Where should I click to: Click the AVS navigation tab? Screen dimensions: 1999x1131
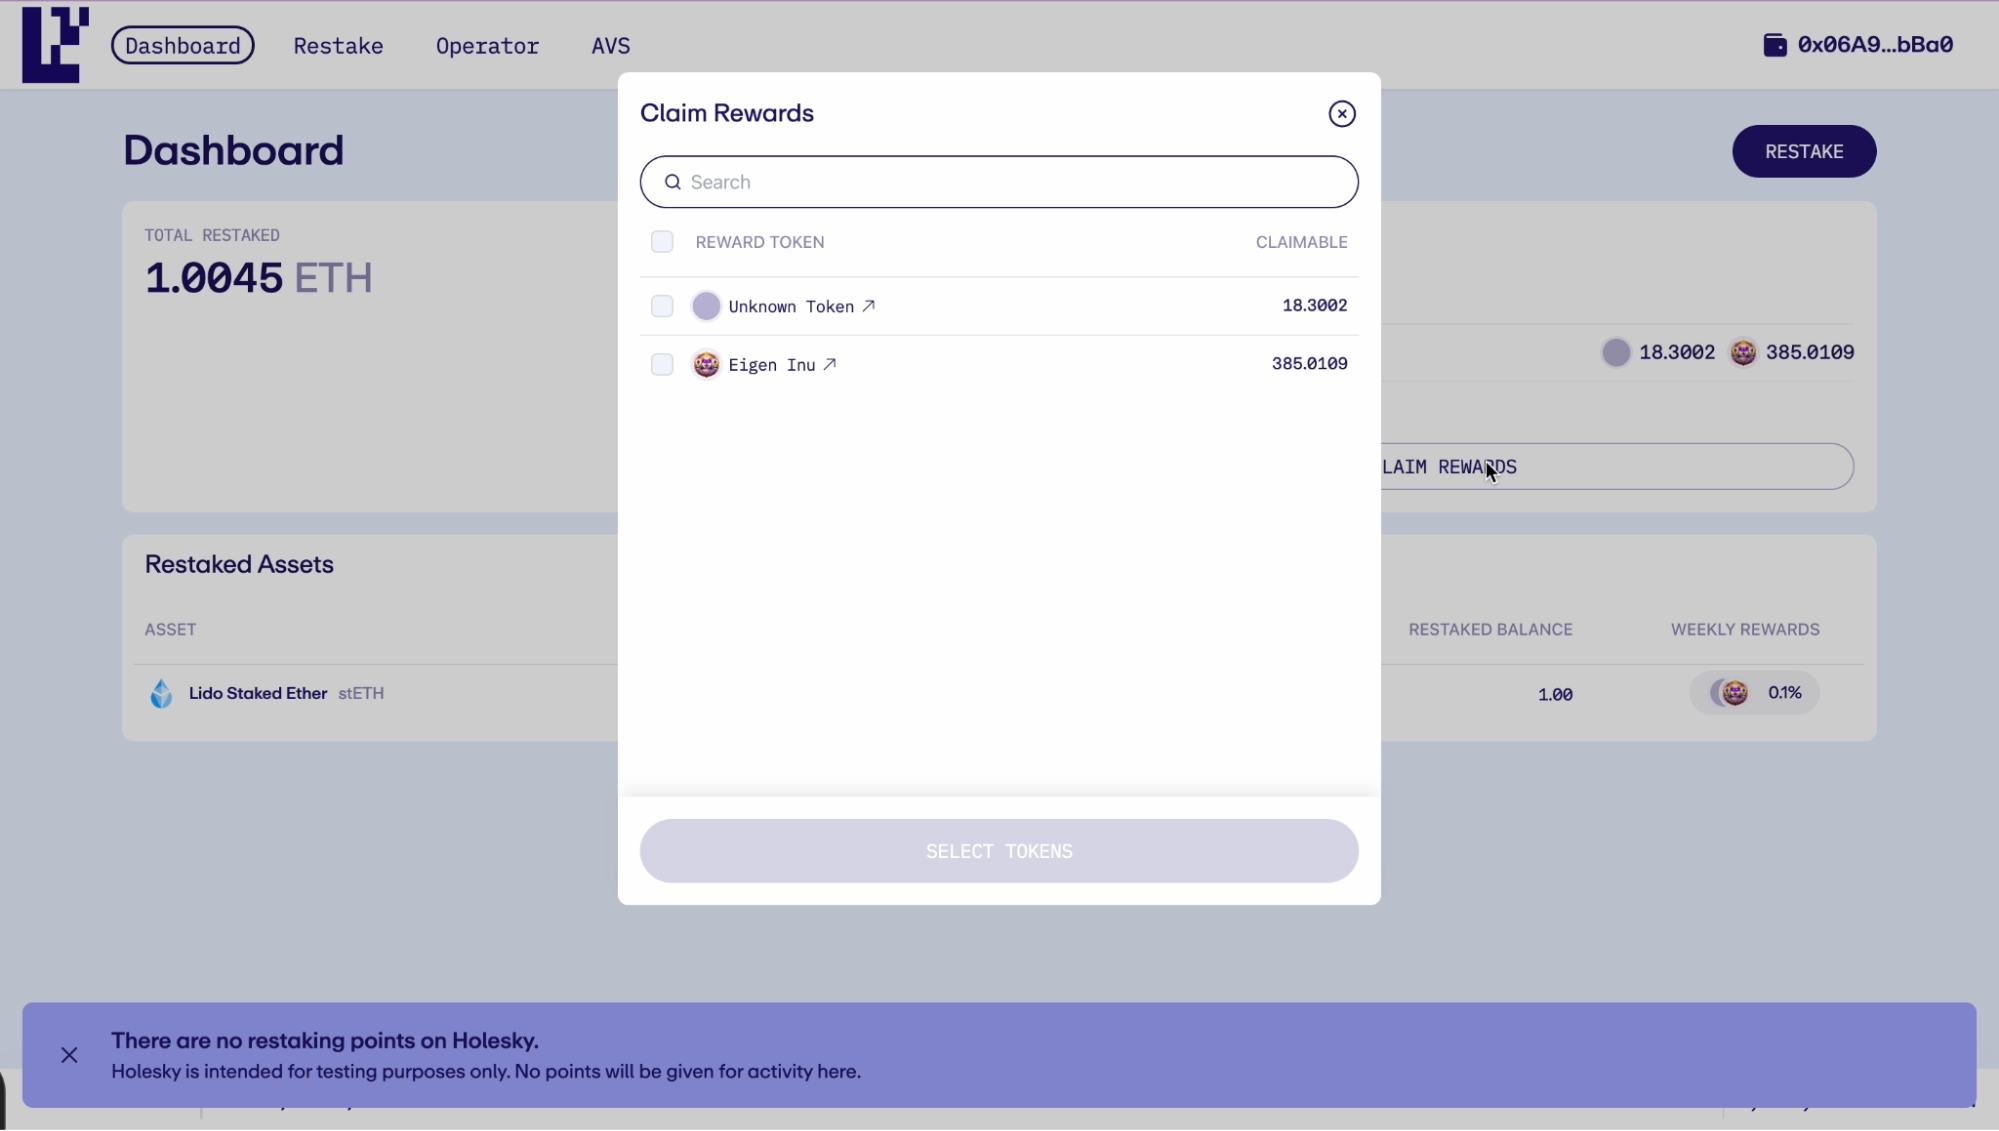pos(610,45)
